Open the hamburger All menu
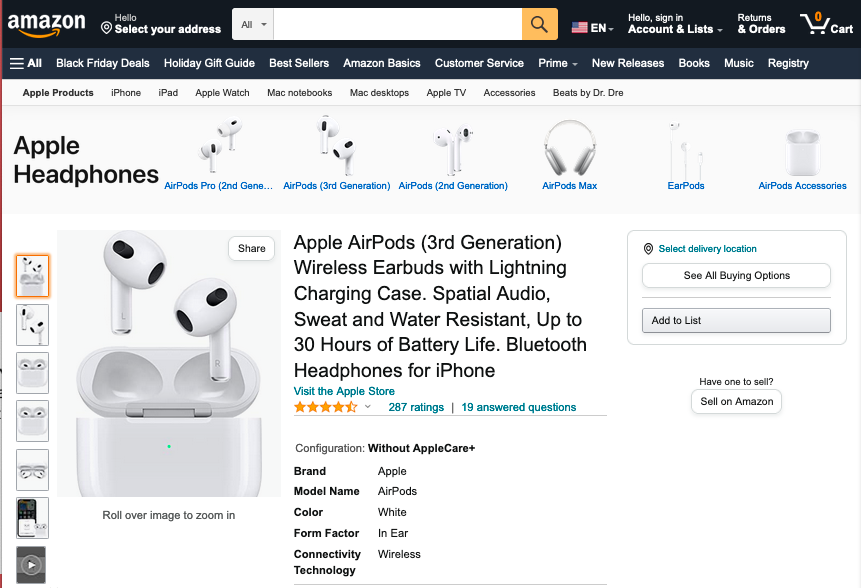This screenshot has width=861, height=588. pos(26,63)
